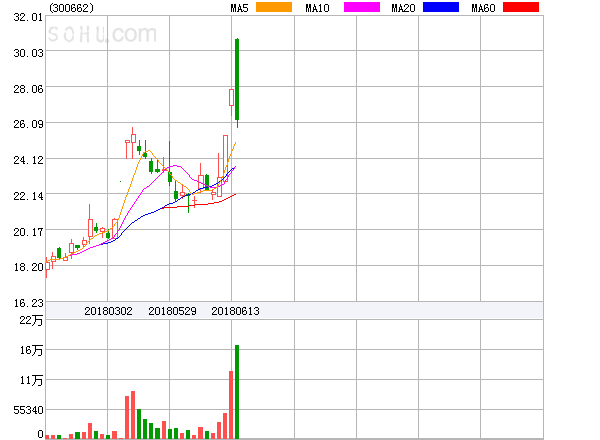Image resolution: width=600 pixels, height=440 pixels.
Task: Click the tallest green volume bar
Action: pyautogui.click(x=237, y=392)
